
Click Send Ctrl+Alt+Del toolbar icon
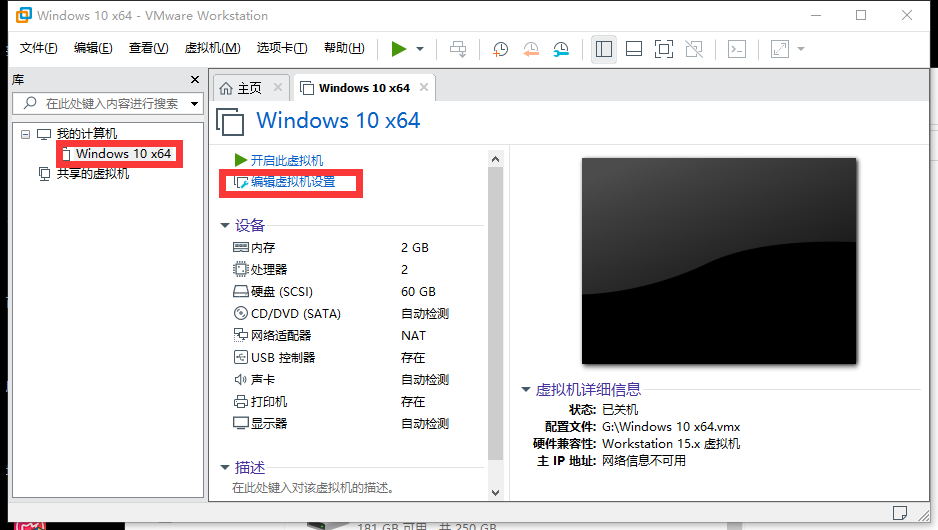(x=458, y=49)
